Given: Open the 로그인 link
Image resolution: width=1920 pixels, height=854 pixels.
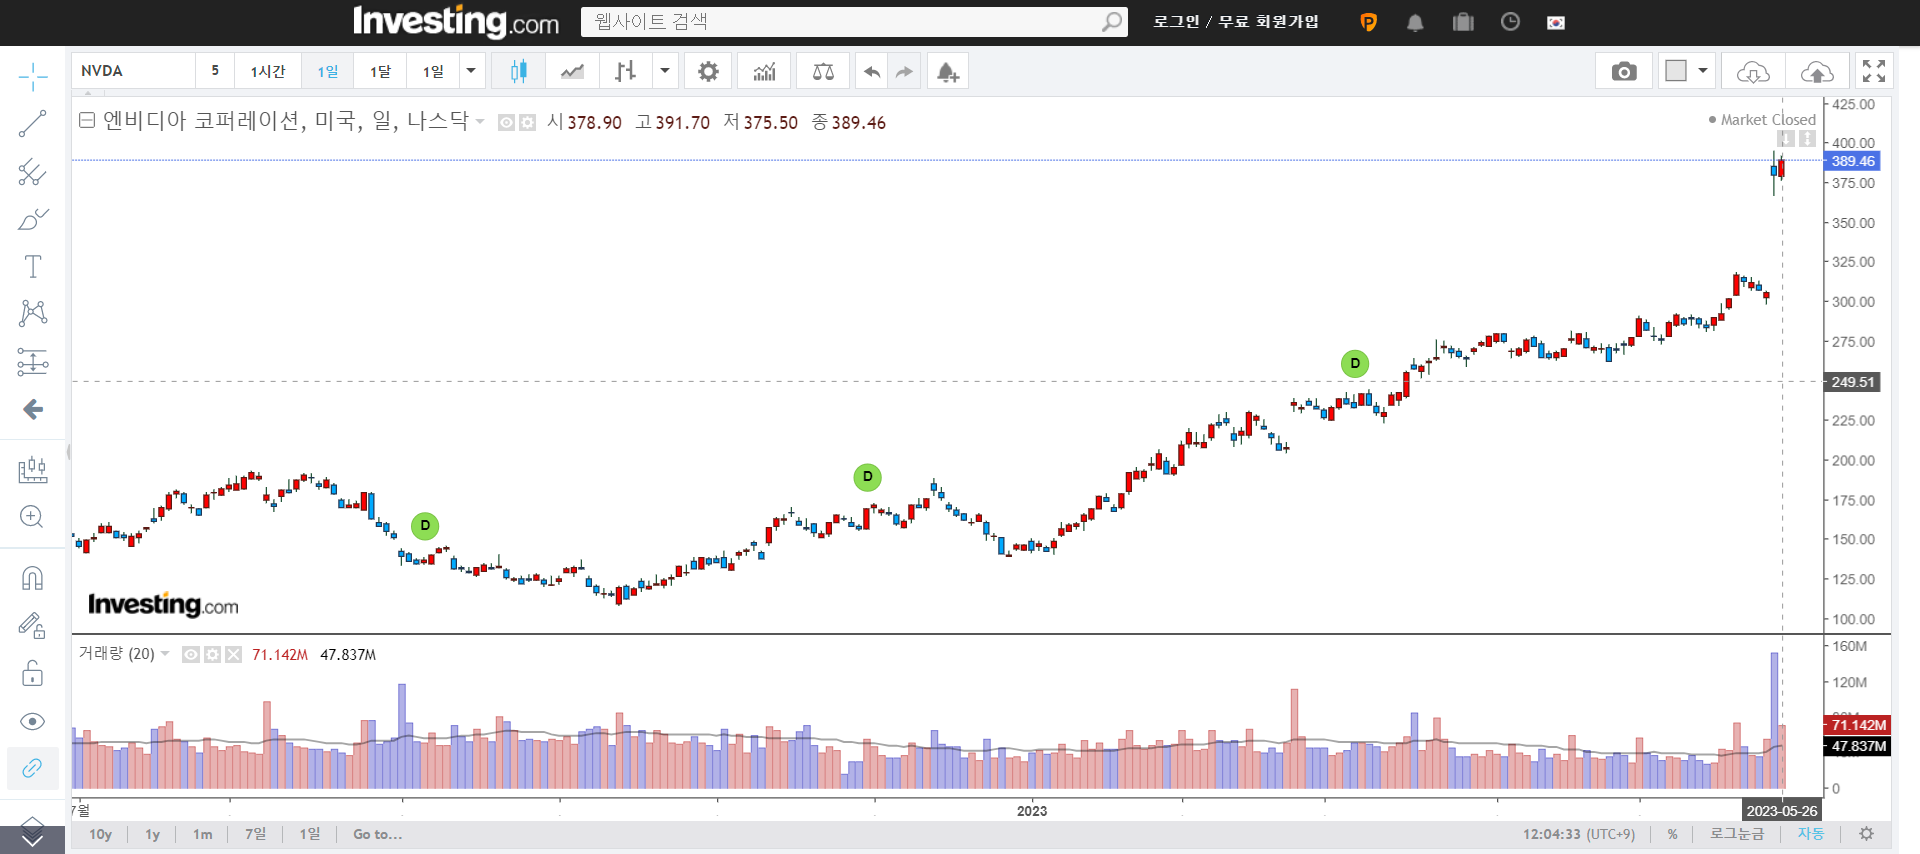Looking at the screenshot, I should point(1176,22).
